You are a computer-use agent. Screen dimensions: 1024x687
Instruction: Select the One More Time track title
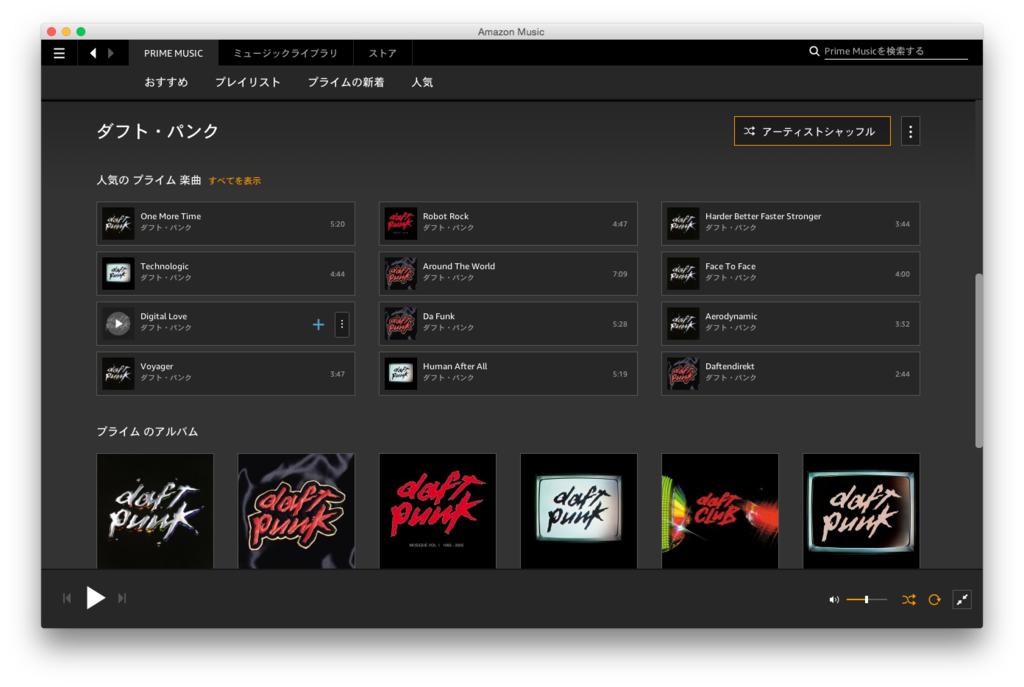(170, 216)
